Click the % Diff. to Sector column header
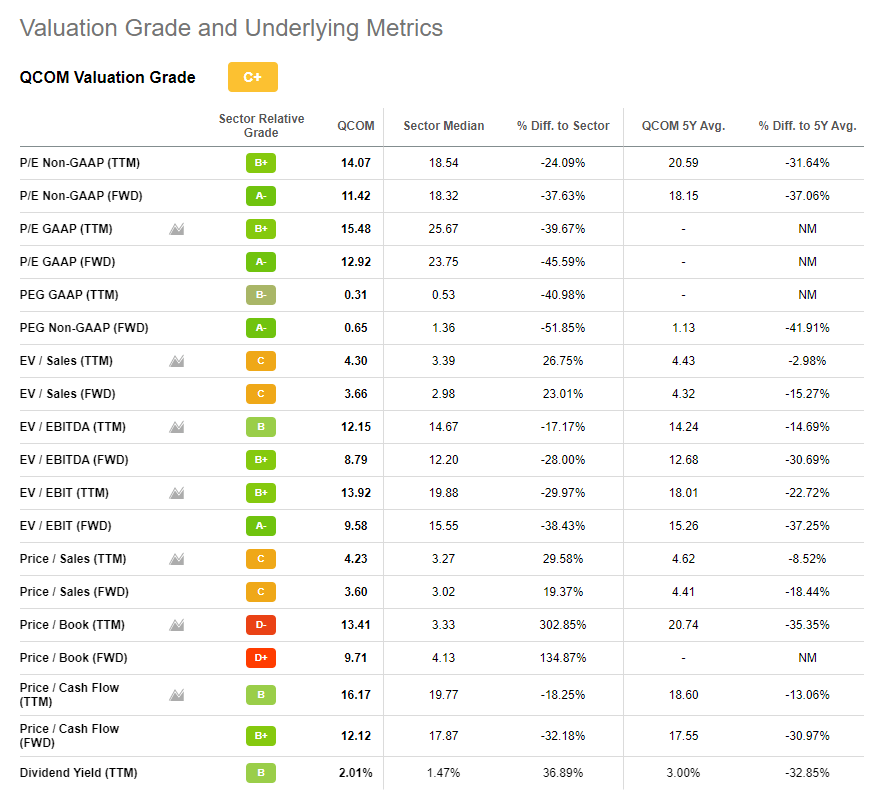870x802 pixels. (563, 126)
